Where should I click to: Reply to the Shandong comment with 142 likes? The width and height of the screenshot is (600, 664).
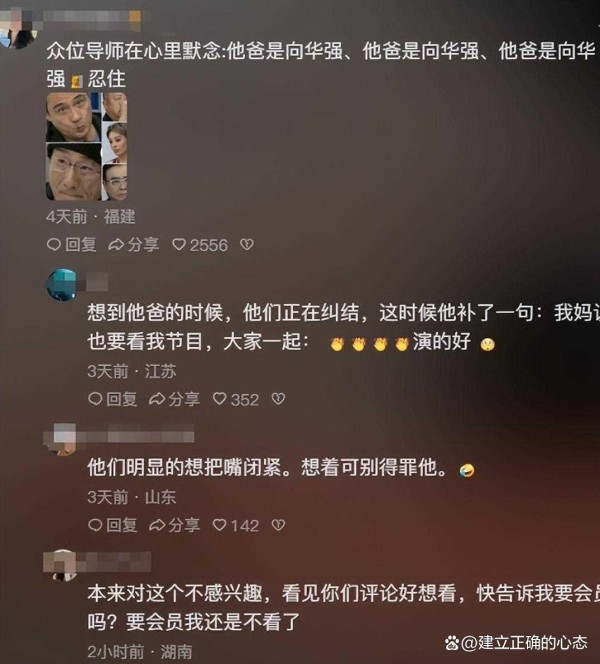pyautogui.click(x=112, y=525)
